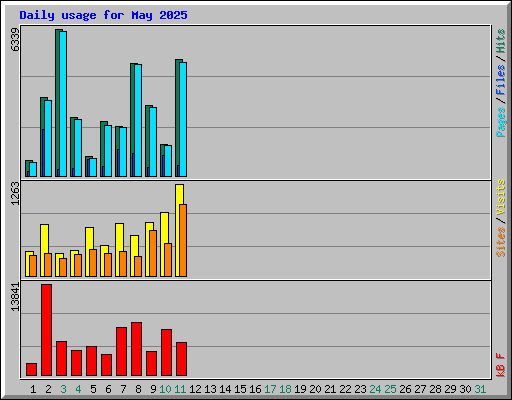Click the green "Hits" legend word
Image resolution: width=512 pixels, height=400 pixels.
(501, 41)
